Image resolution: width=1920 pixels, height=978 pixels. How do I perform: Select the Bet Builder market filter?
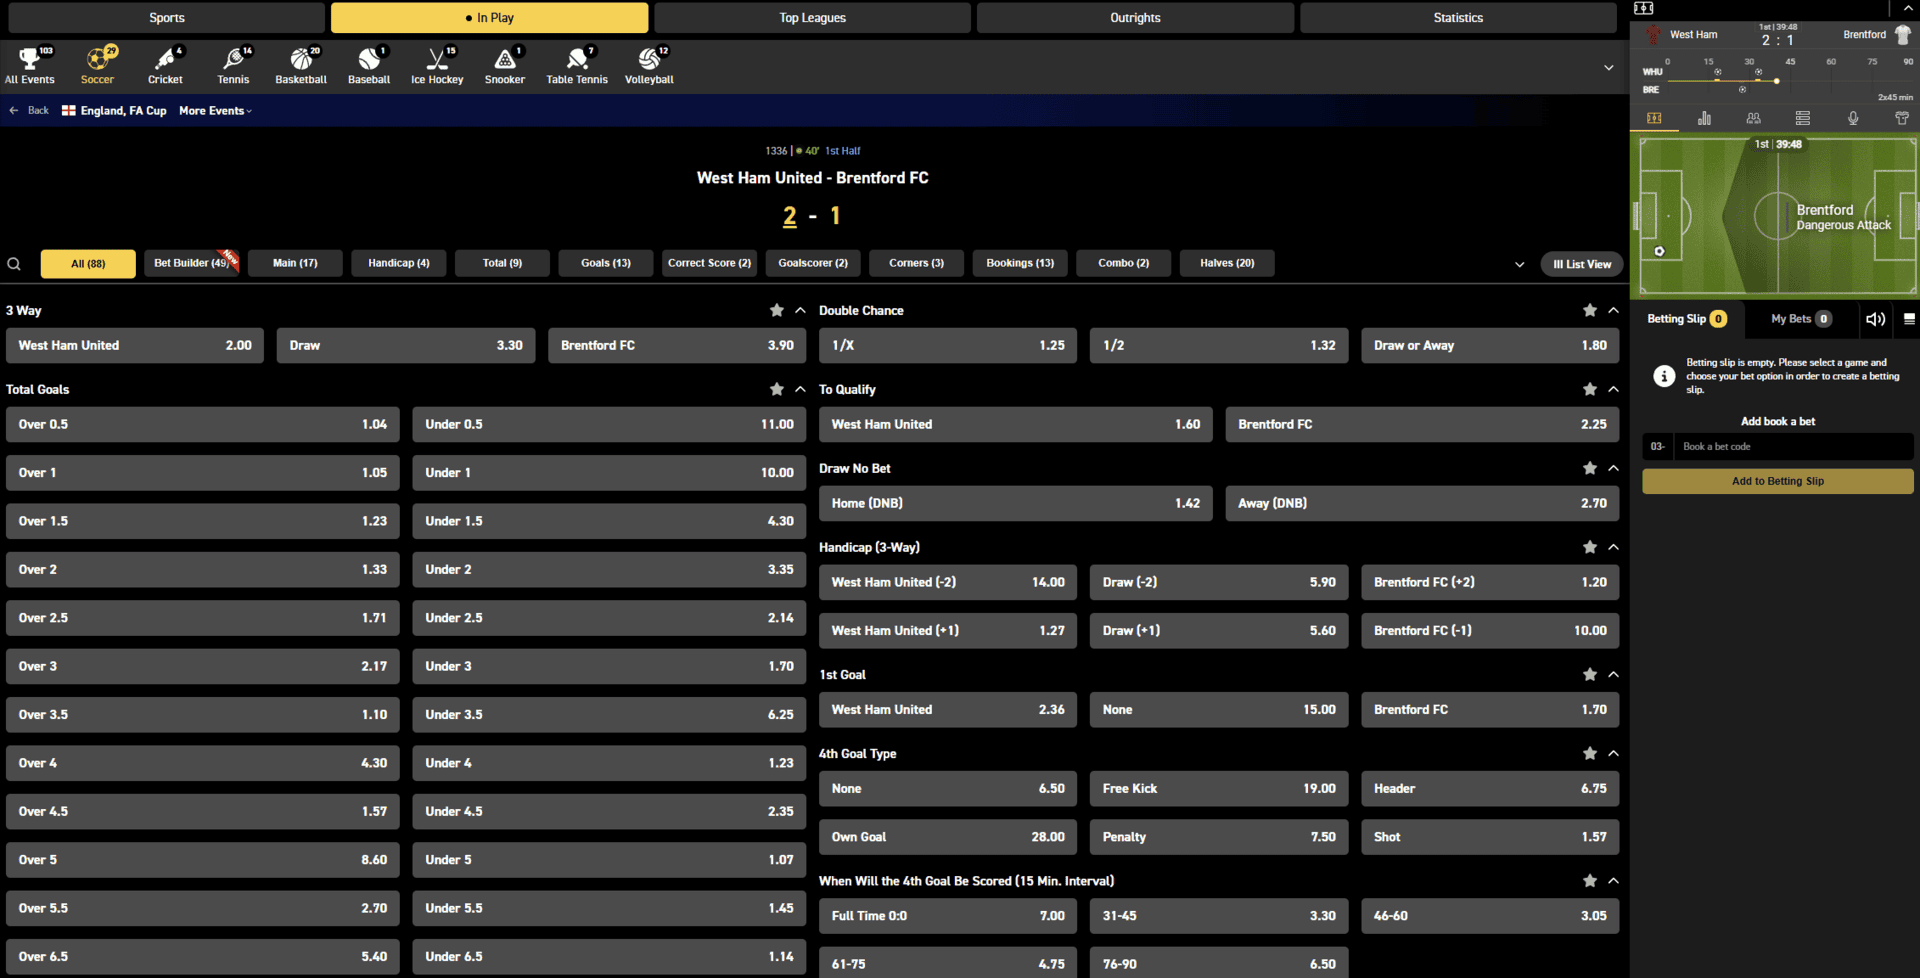[x=191, y=263]
